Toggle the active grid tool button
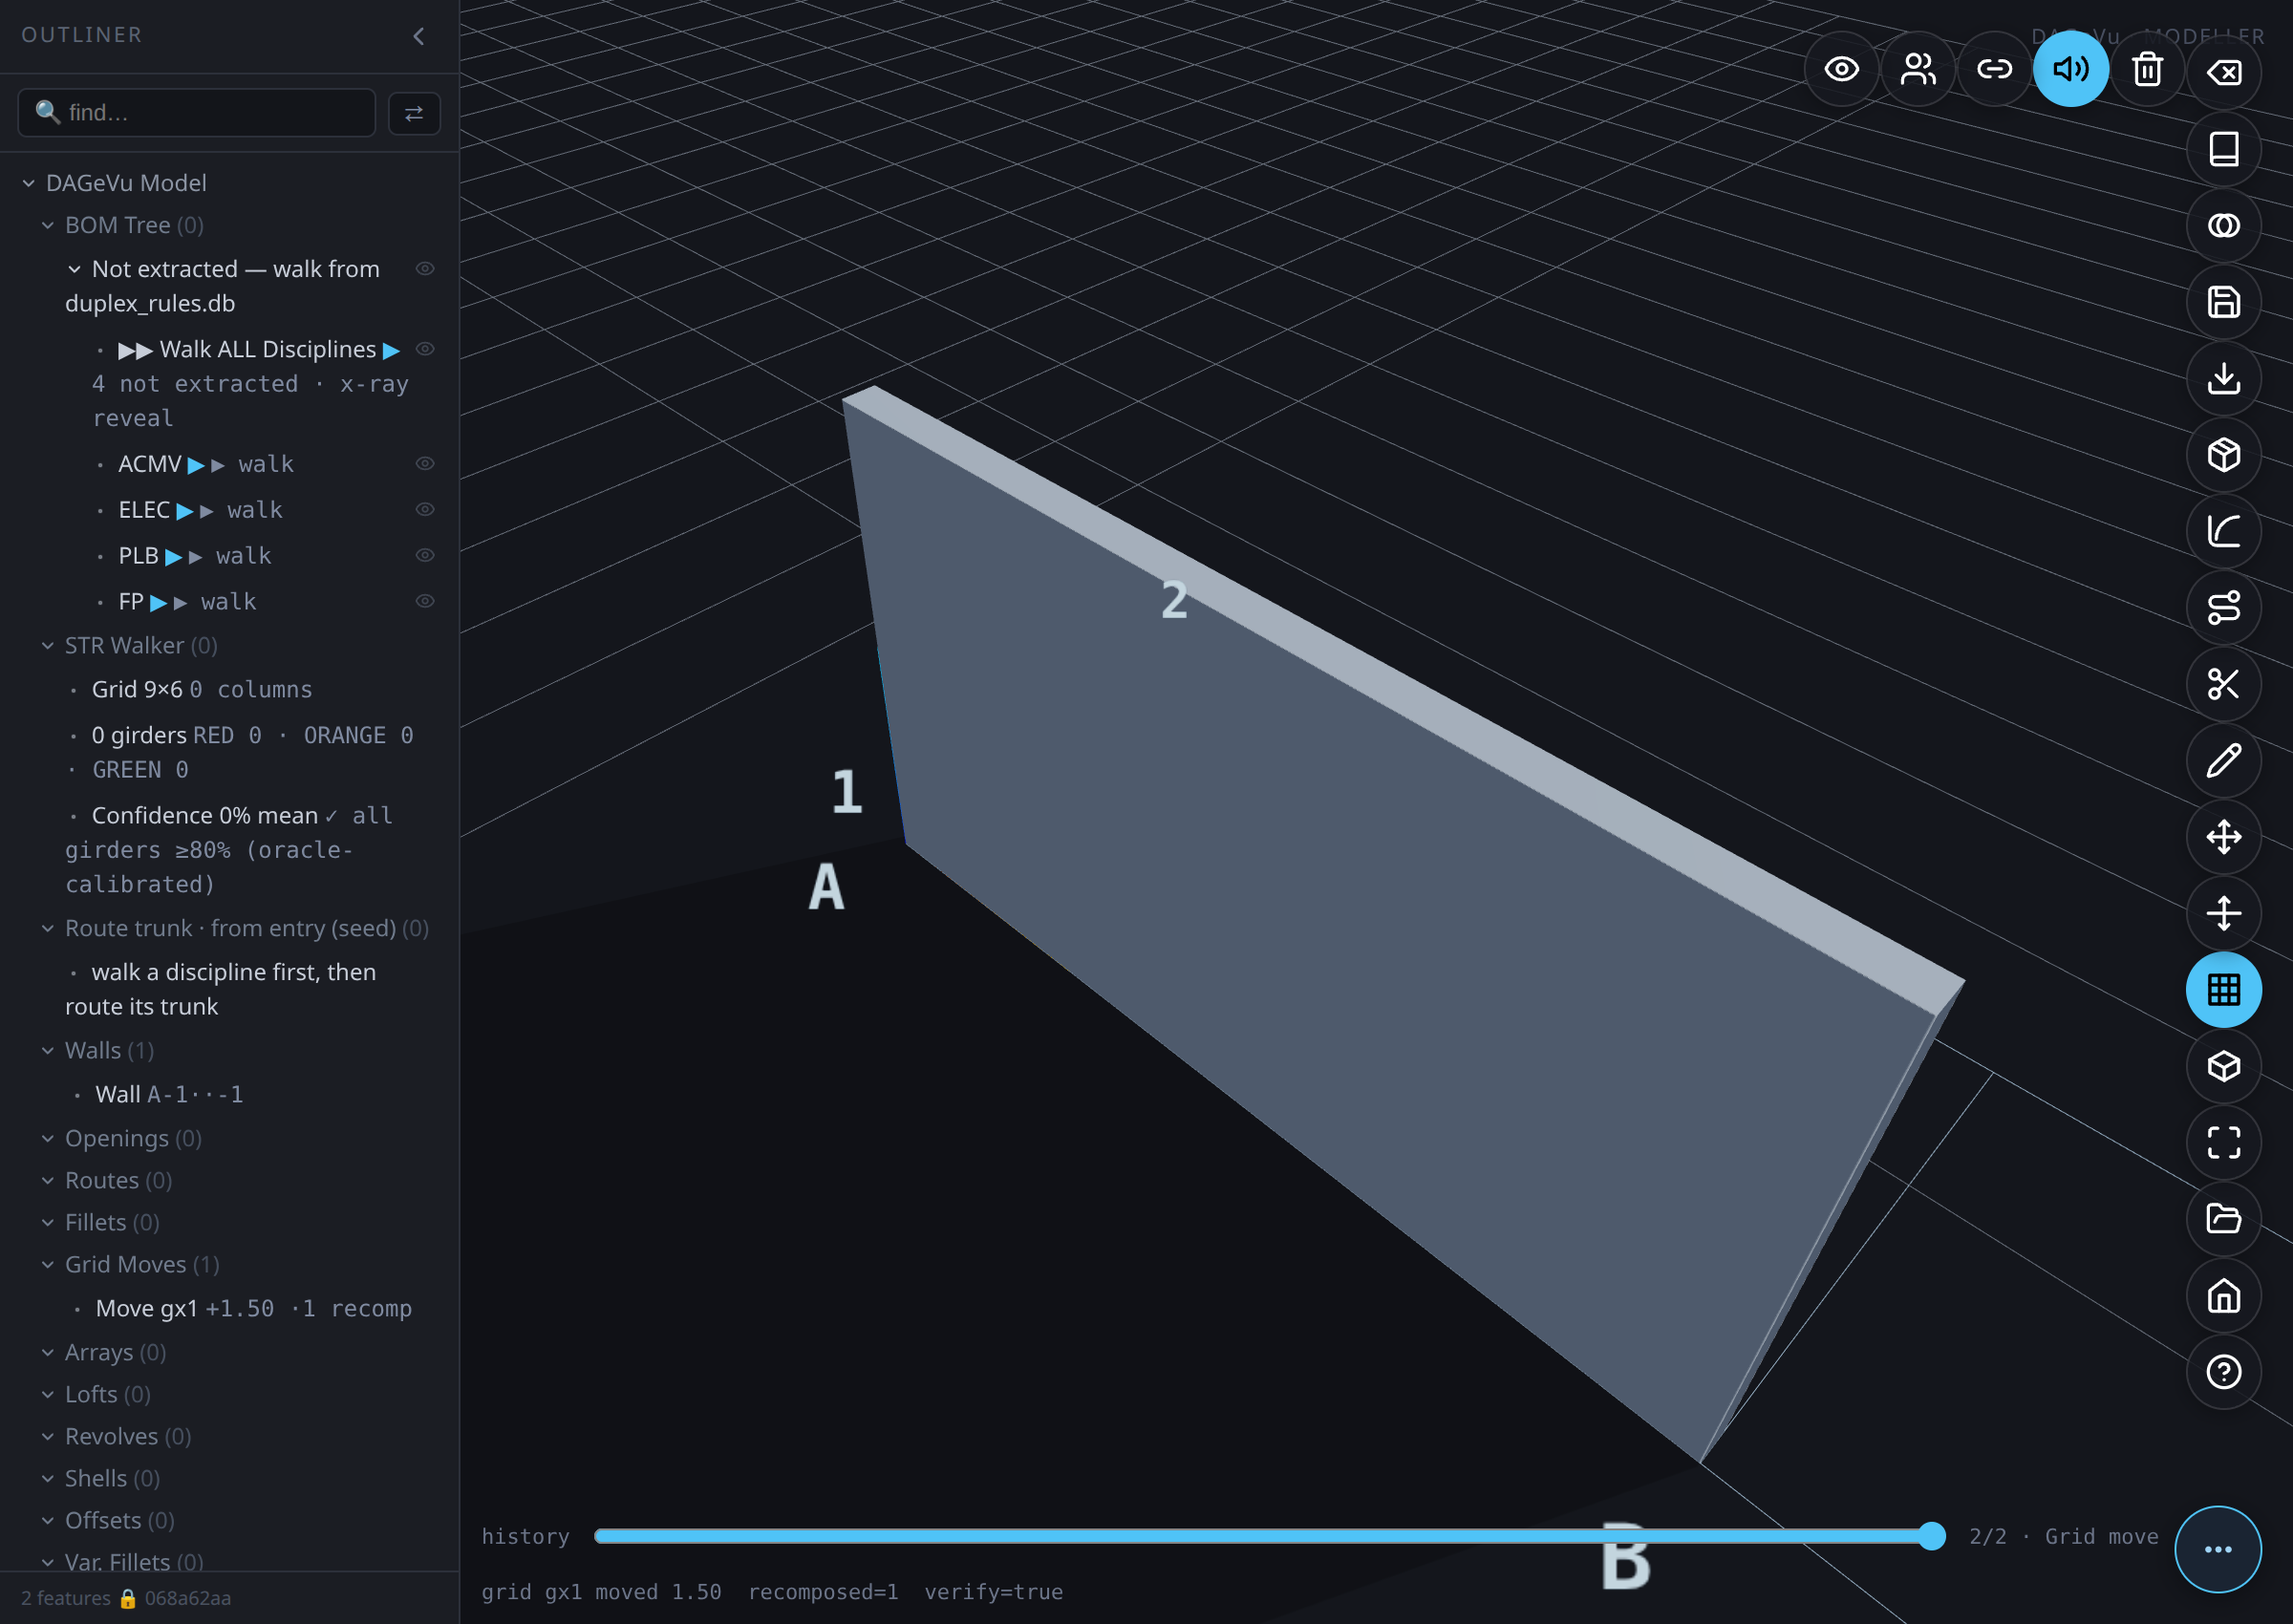 (x=2223, y=990)
